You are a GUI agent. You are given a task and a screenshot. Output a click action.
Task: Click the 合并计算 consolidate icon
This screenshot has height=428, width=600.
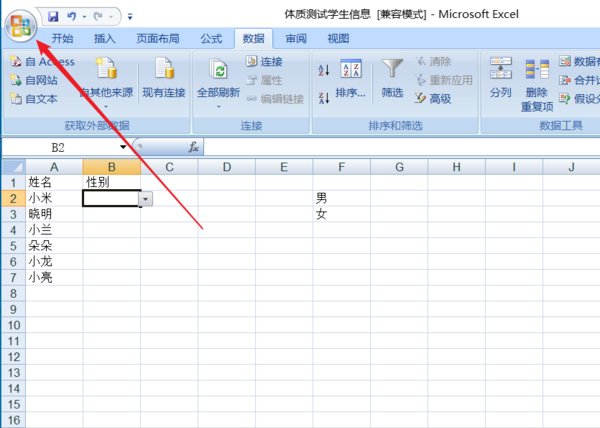tap(565, 80)
